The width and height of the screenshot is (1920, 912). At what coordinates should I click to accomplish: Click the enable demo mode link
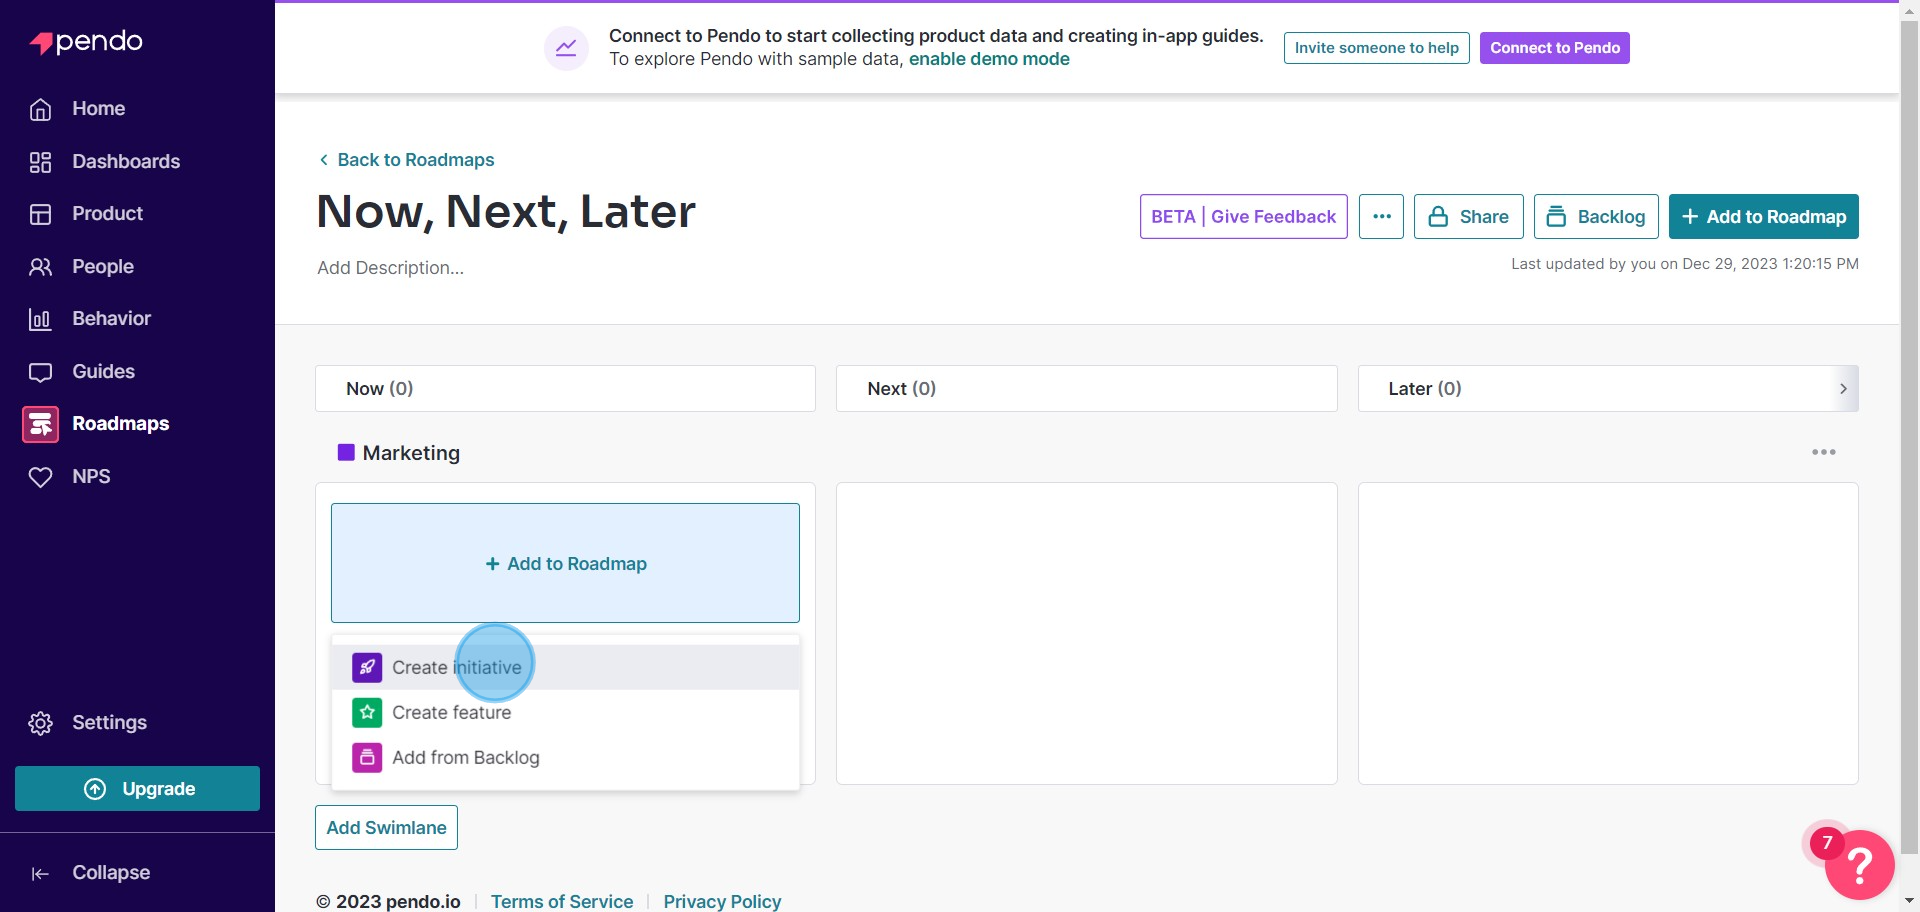click(x=989, y=59)
